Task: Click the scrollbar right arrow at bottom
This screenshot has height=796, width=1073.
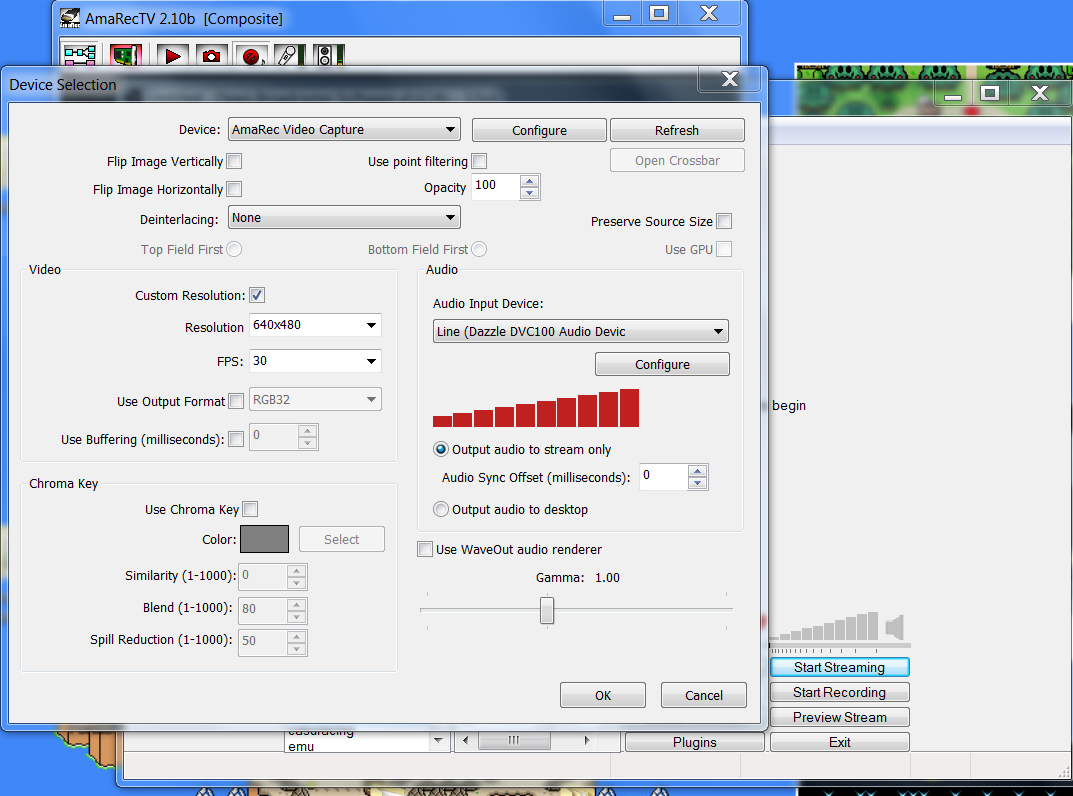Action: (586, 740)
